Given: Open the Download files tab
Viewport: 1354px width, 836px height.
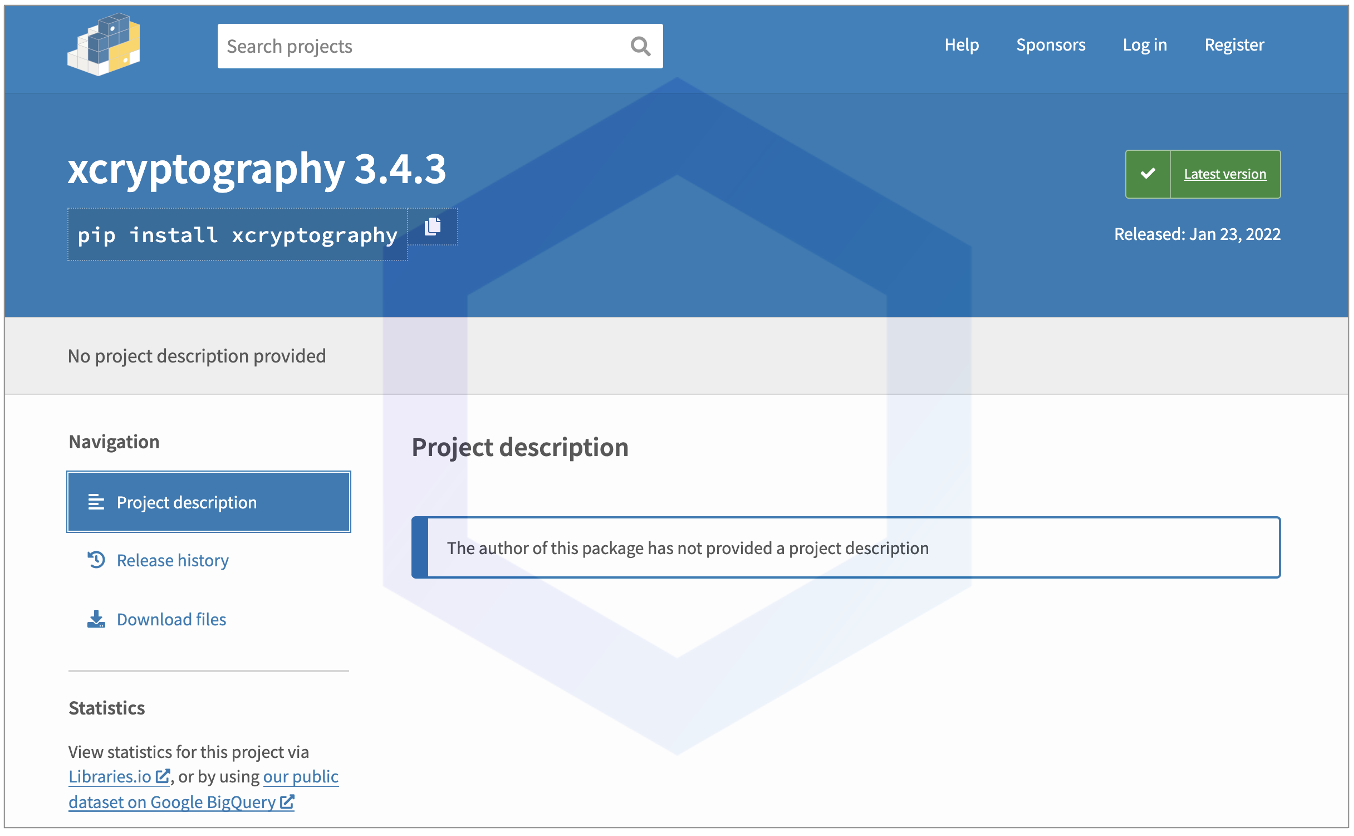Looking at the screenshot, I should click(171, 619).
